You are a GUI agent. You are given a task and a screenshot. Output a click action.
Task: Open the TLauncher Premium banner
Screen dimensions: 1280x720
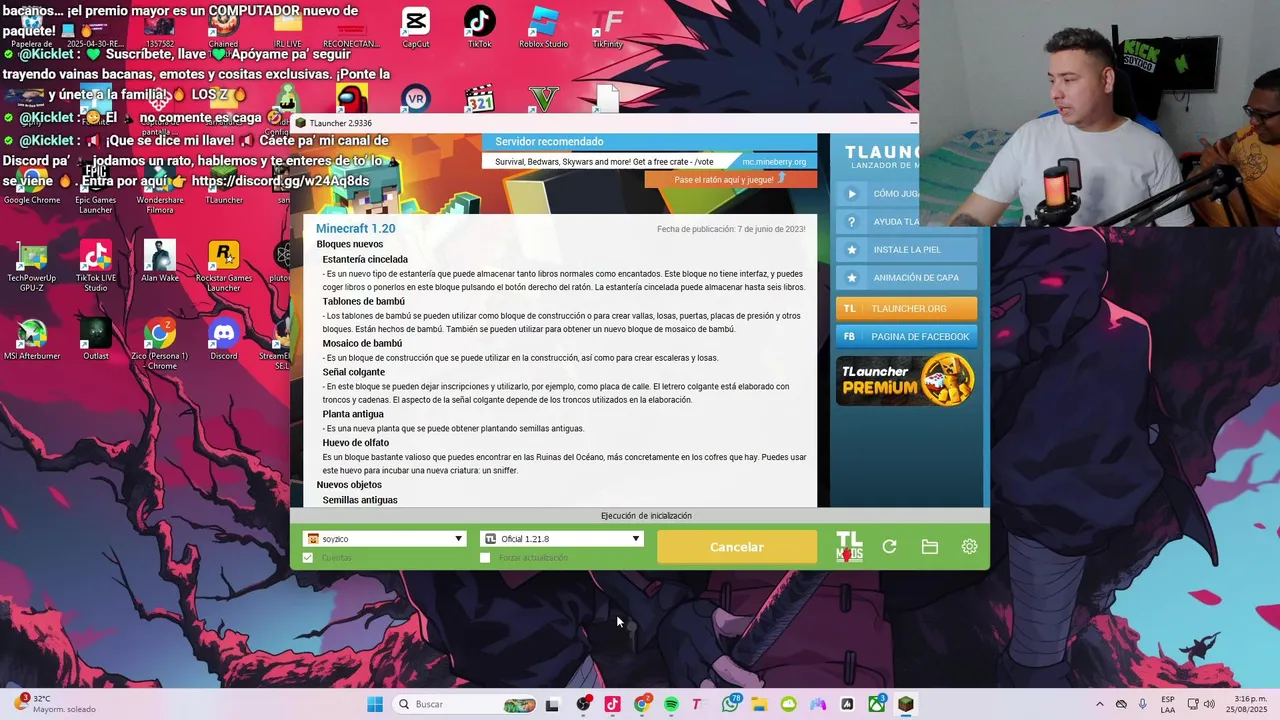[x=906, y=380]
